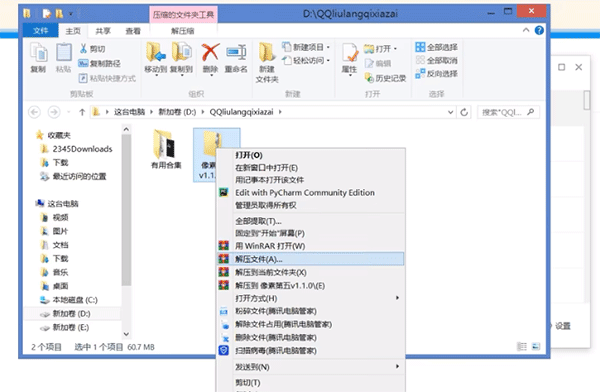Click the Up one level arrow
Screen dimensions: 600x392
(x=82, y=112)
